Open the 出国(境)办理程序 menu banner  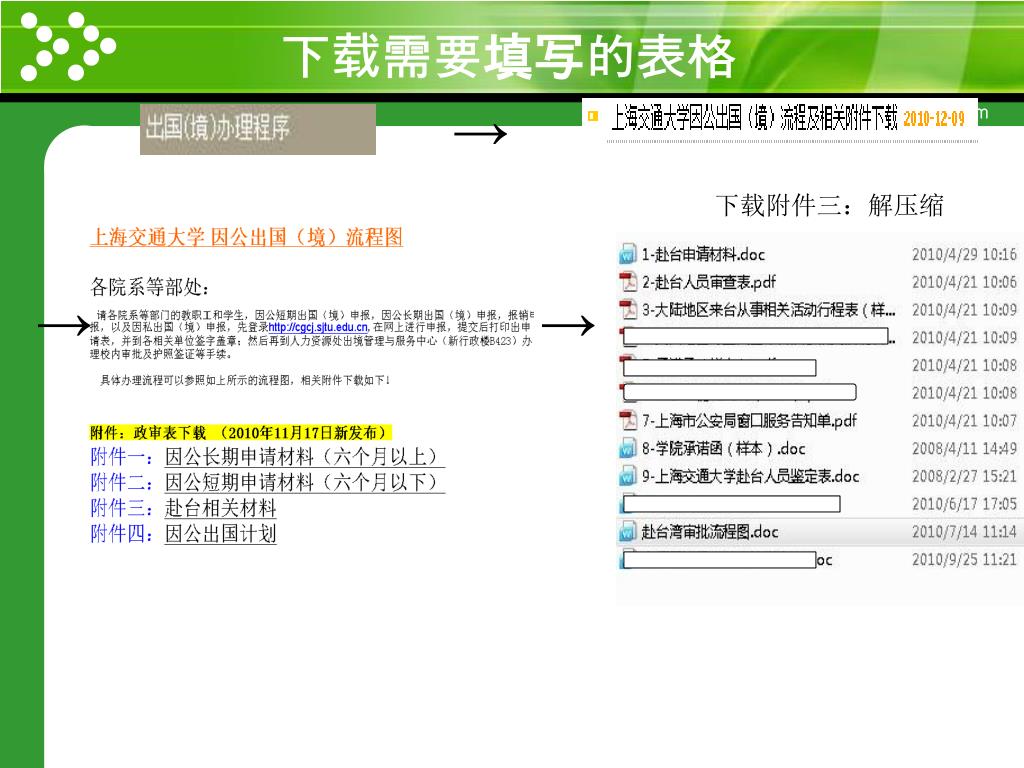point(258,129)
